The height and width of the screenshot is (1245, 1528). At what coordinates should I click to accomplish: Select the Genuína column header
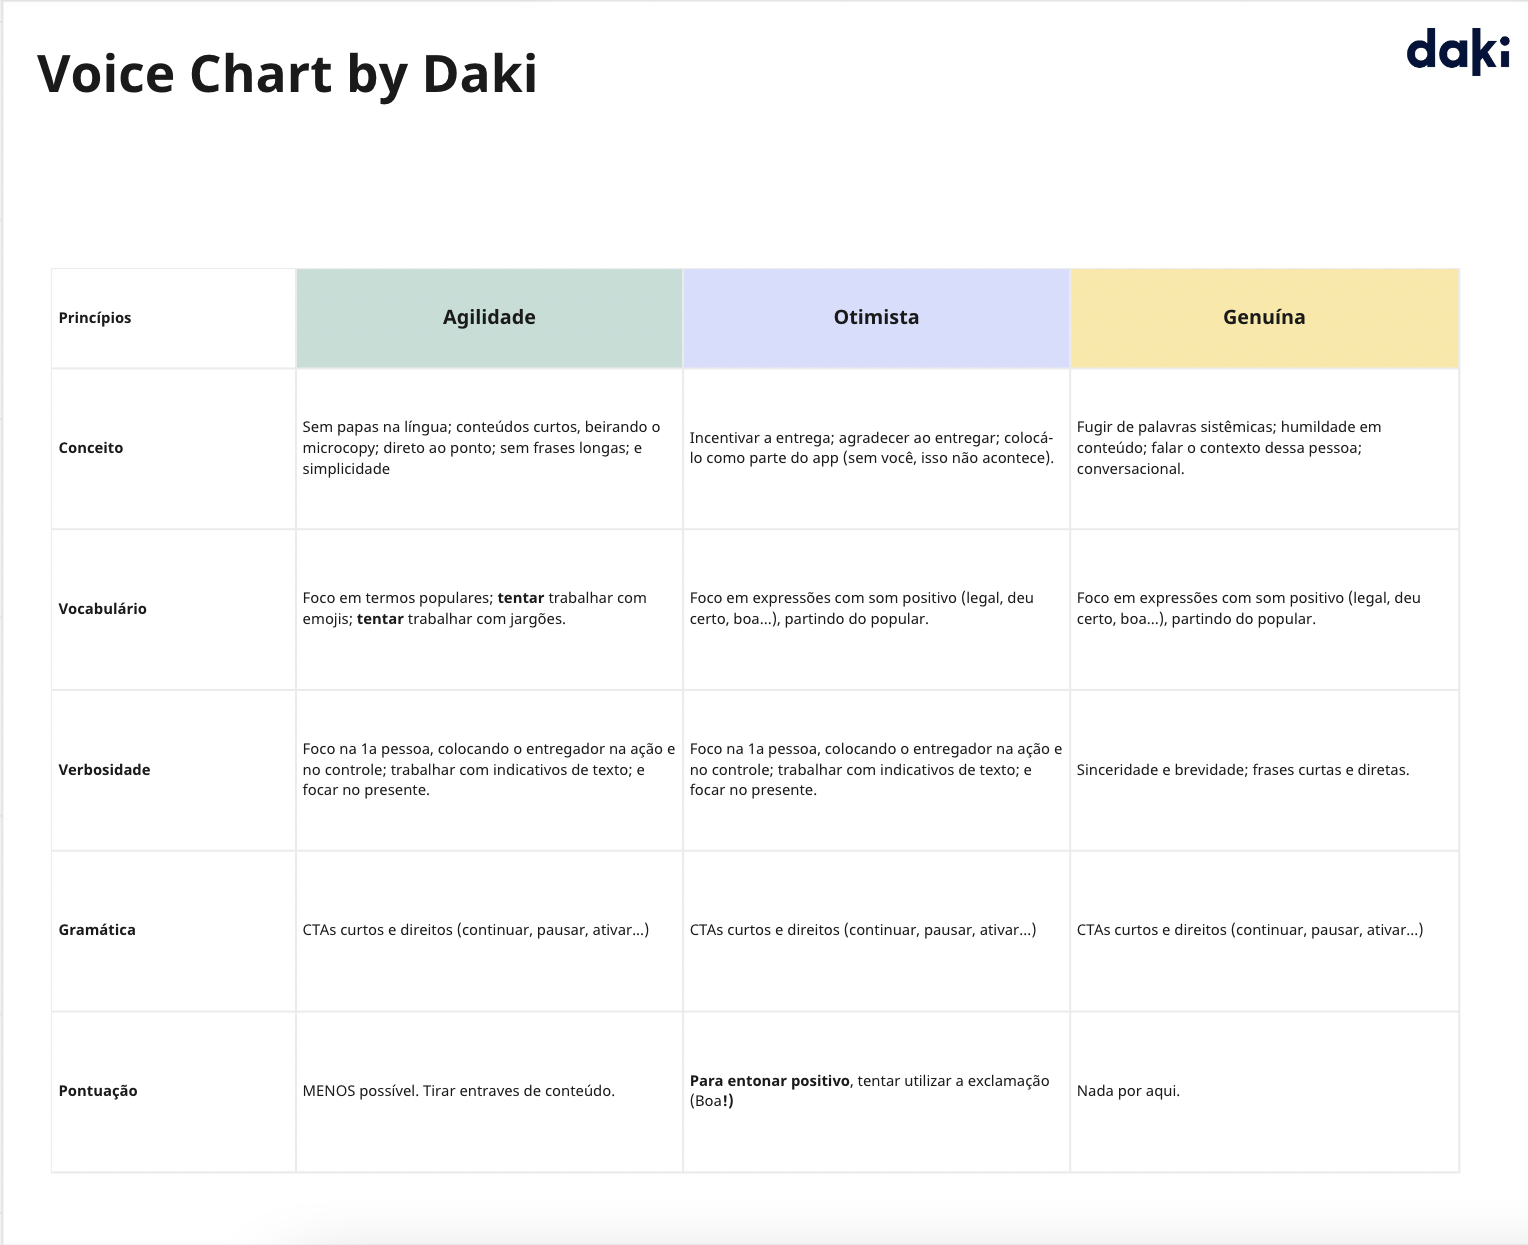pos(1264,317)
